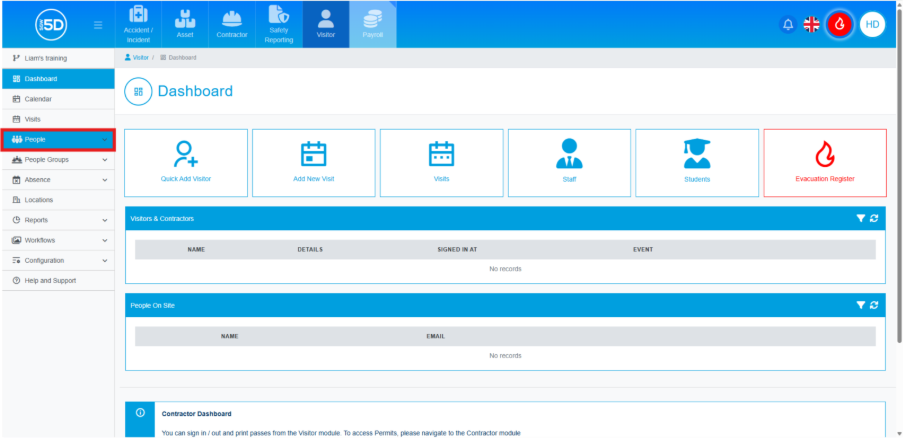The image size is (903, 438).
Task: Filter the People On Site list
Action: (860, 305)
